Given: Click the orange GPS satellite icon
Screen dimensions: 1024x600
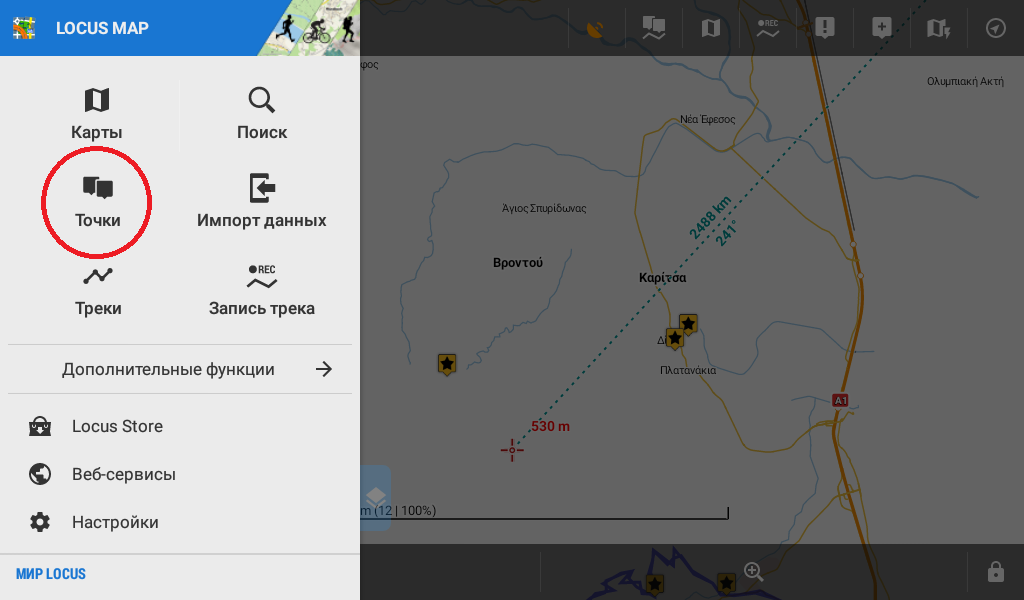Looking at the screenshot, I should click(x=597, y=28).
